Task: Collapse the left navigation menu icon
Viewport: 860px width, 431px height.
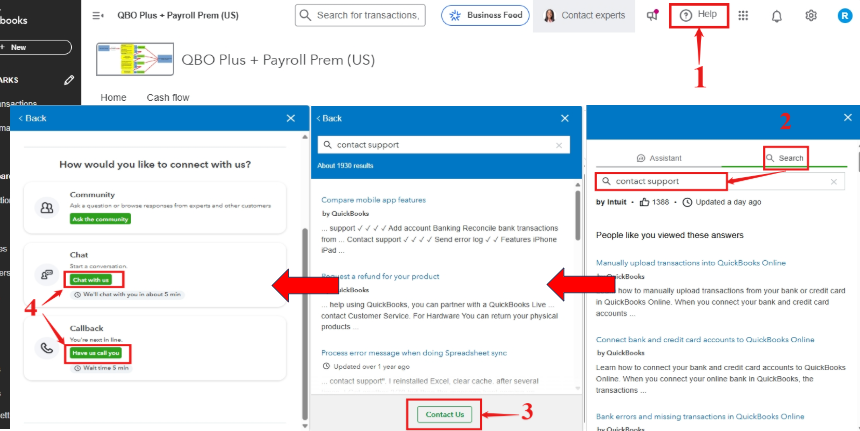Action: pyautogui.click(x=98, y=16)
